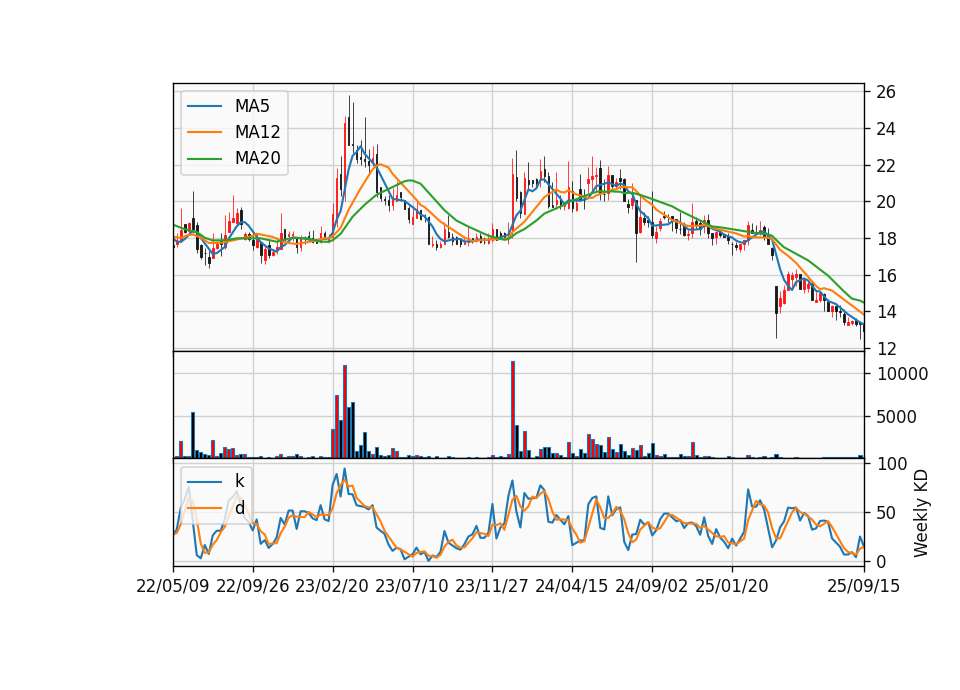This screenshot has width=960, height=690.
Task: Click the 24/04/15 date tick label
Action: pos(571,586)
